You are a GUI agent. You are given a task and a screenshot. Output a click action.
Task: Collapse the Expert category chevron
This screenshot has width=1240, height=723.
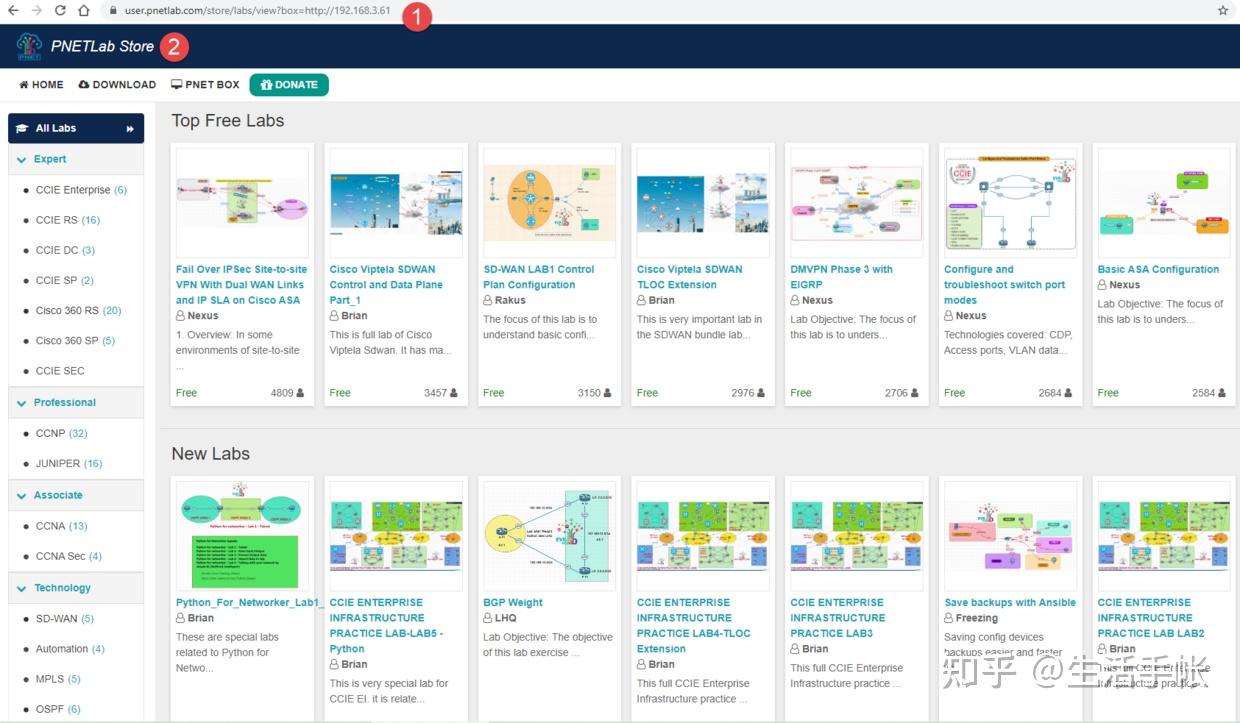click(22, 159)
